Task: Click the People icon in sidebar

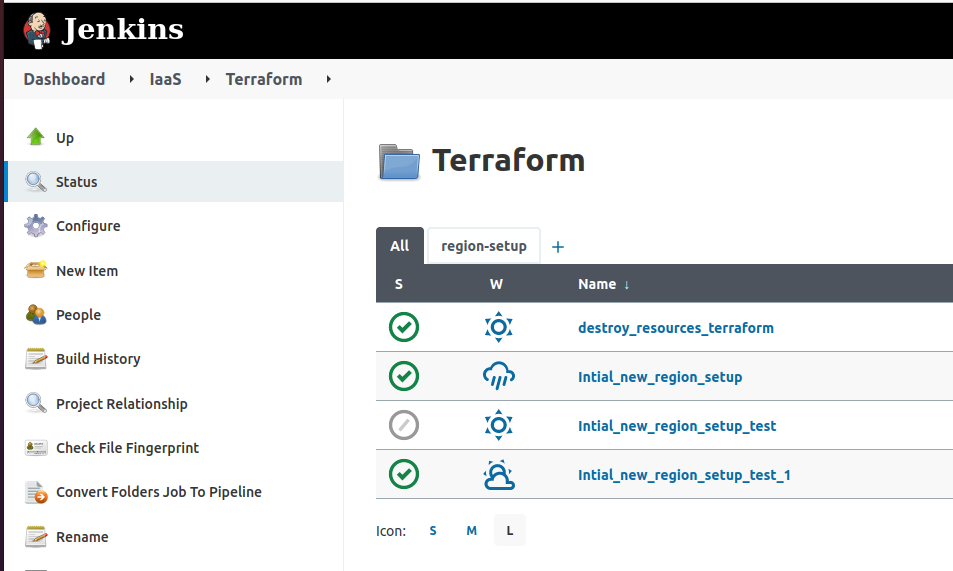Action: 36,315
